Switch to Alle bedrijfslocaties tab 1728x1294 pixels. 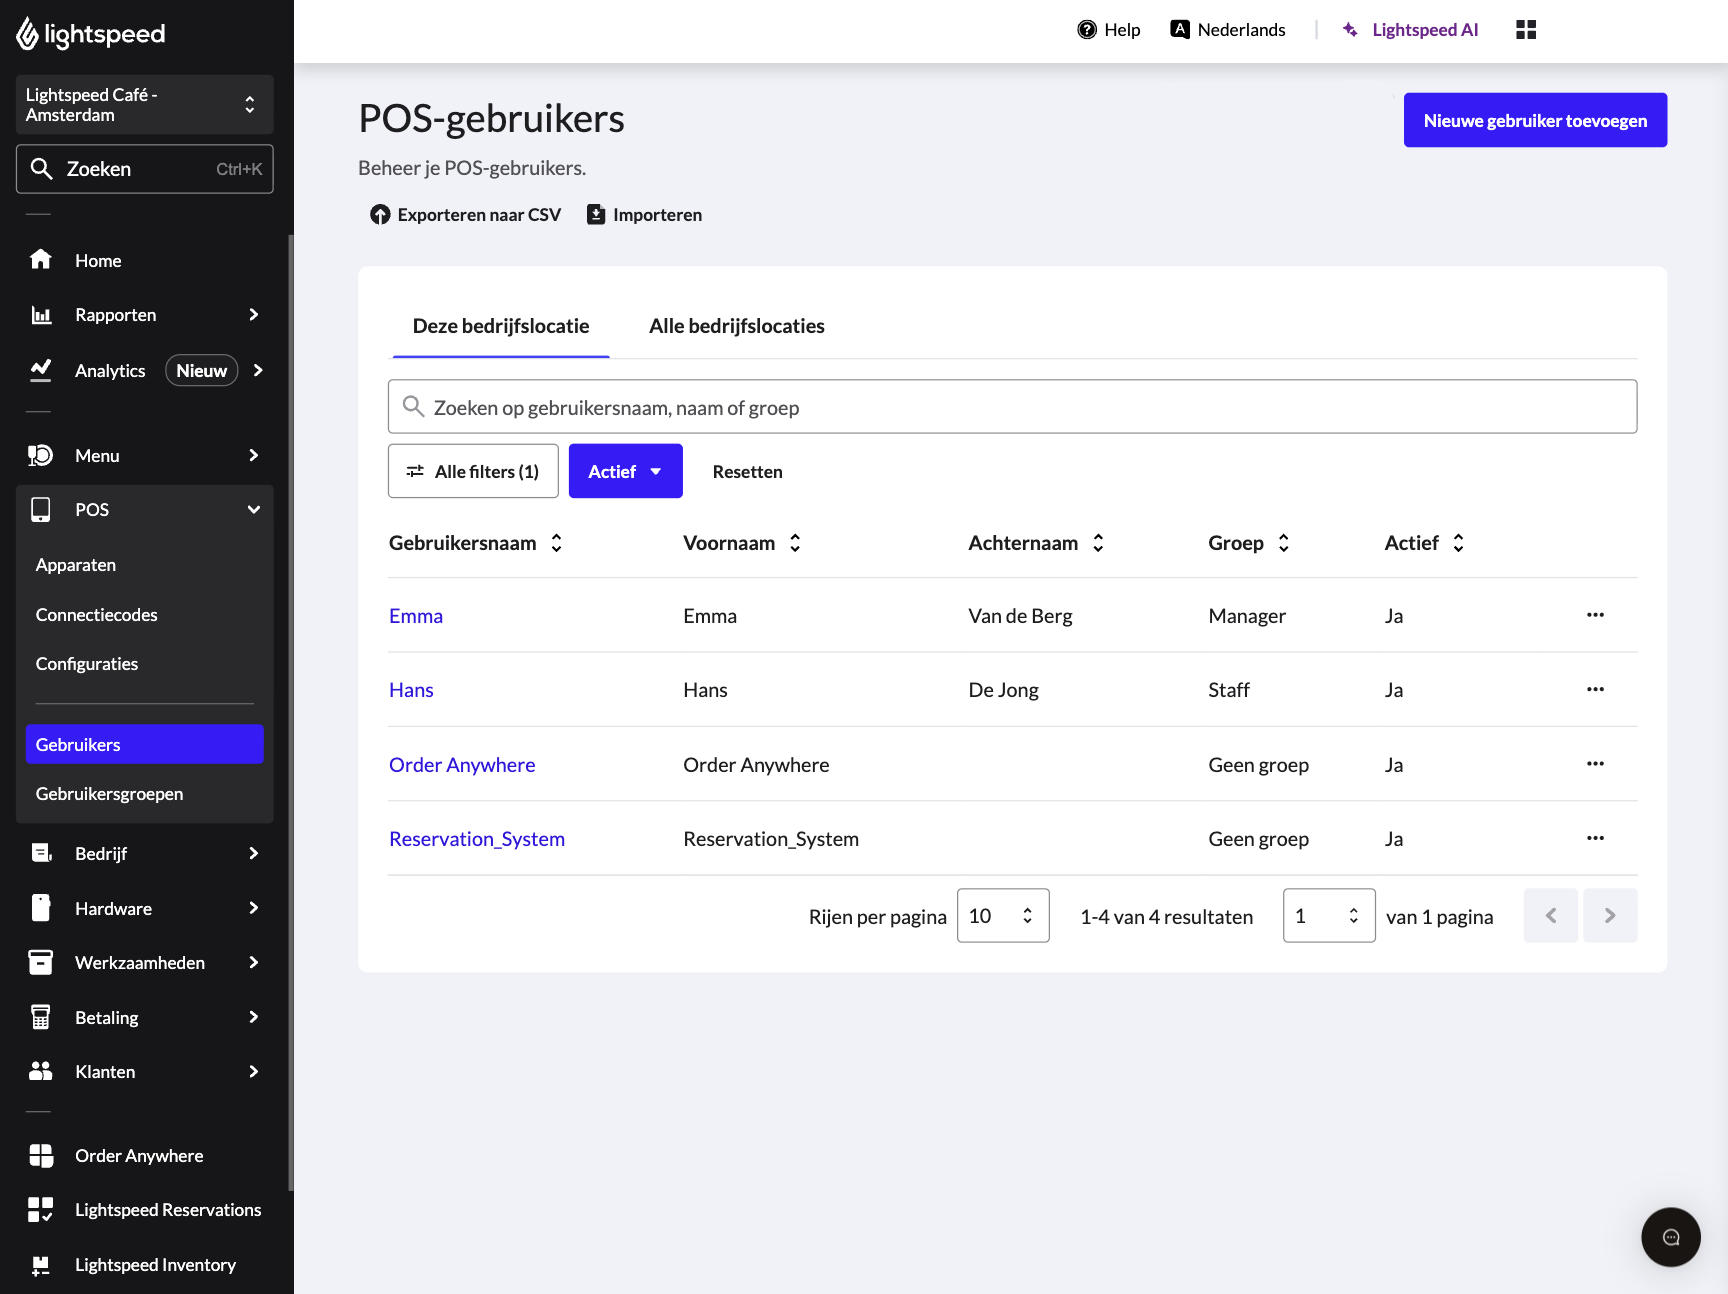point(737,326)
